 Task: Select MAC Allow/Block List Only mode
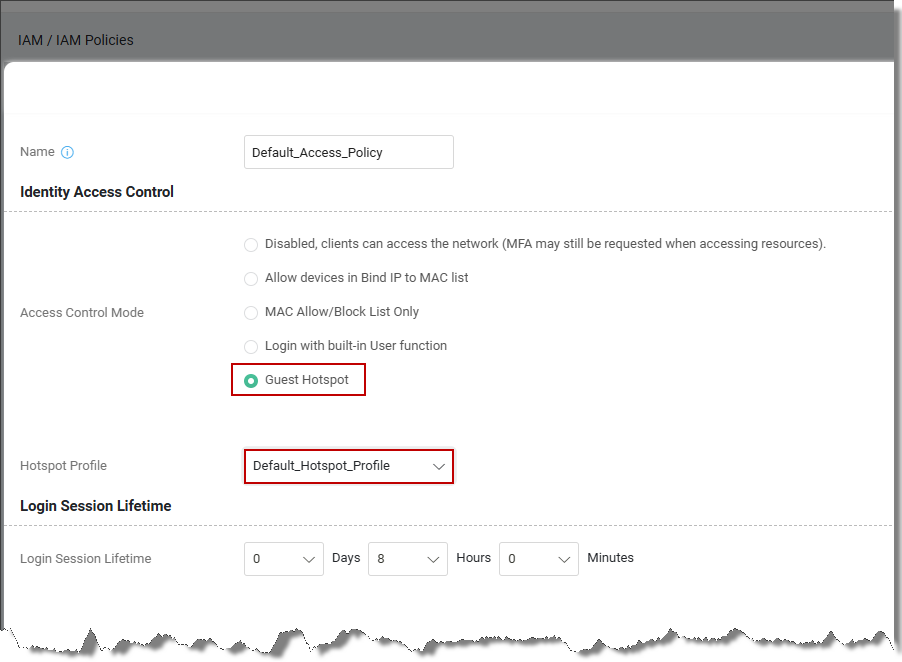(x=251, y=313)
